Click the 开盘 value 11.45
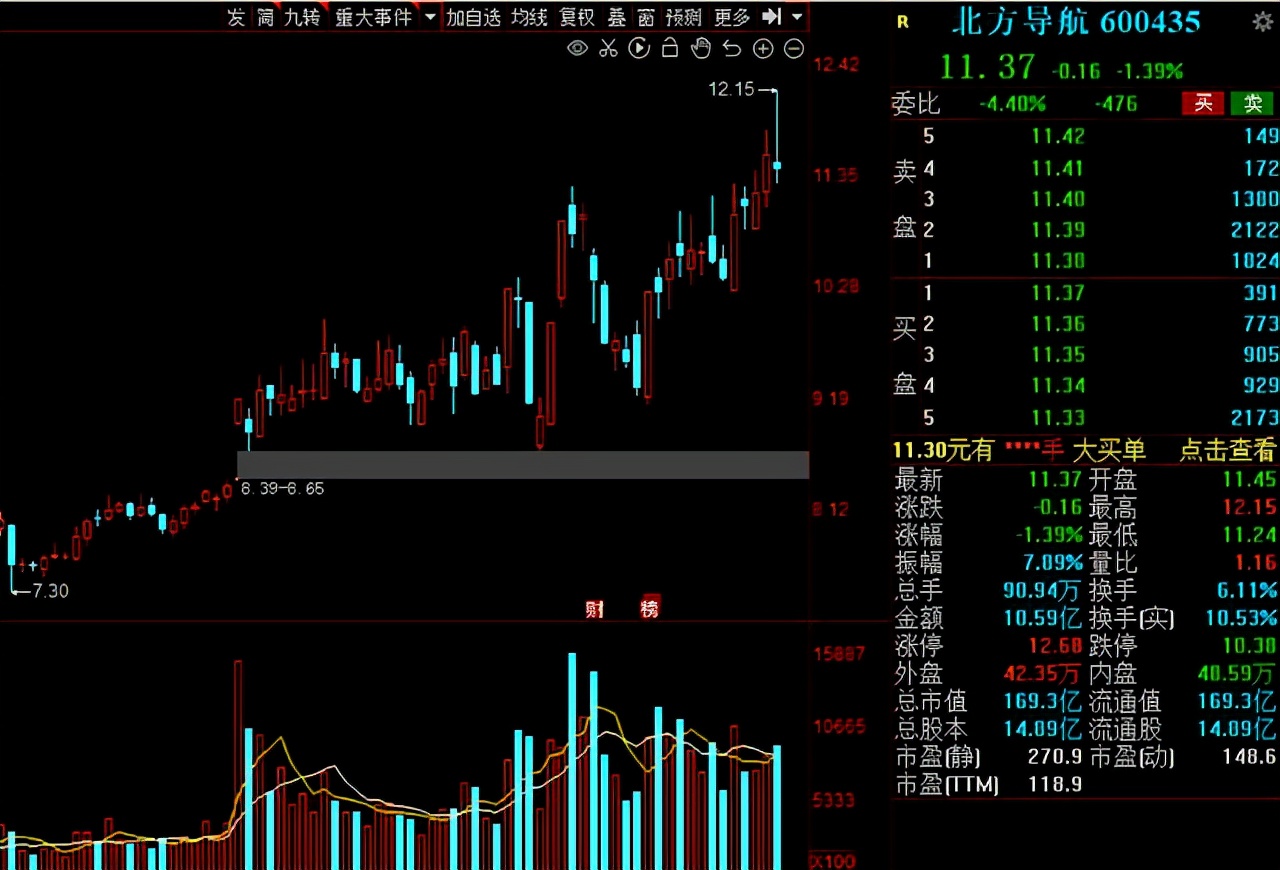1280x870 pixels. point(1249,480)
